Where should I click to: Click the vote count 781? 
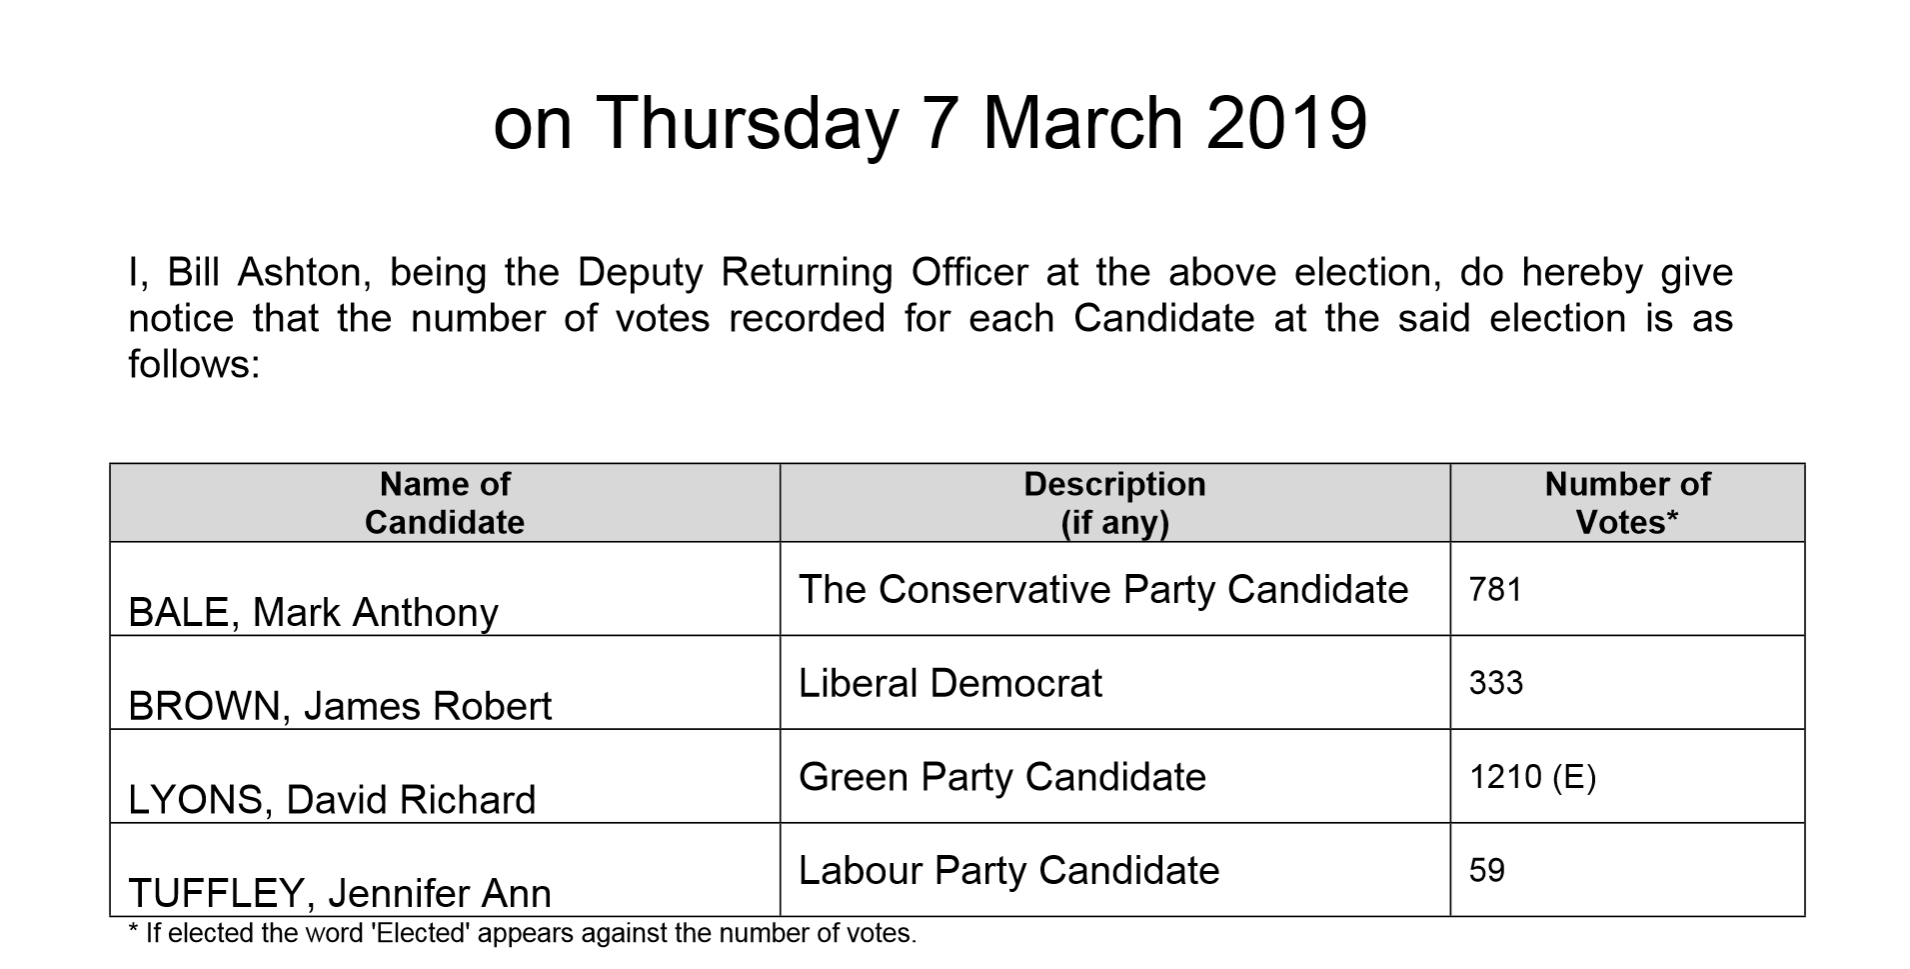coord(1495,590)
